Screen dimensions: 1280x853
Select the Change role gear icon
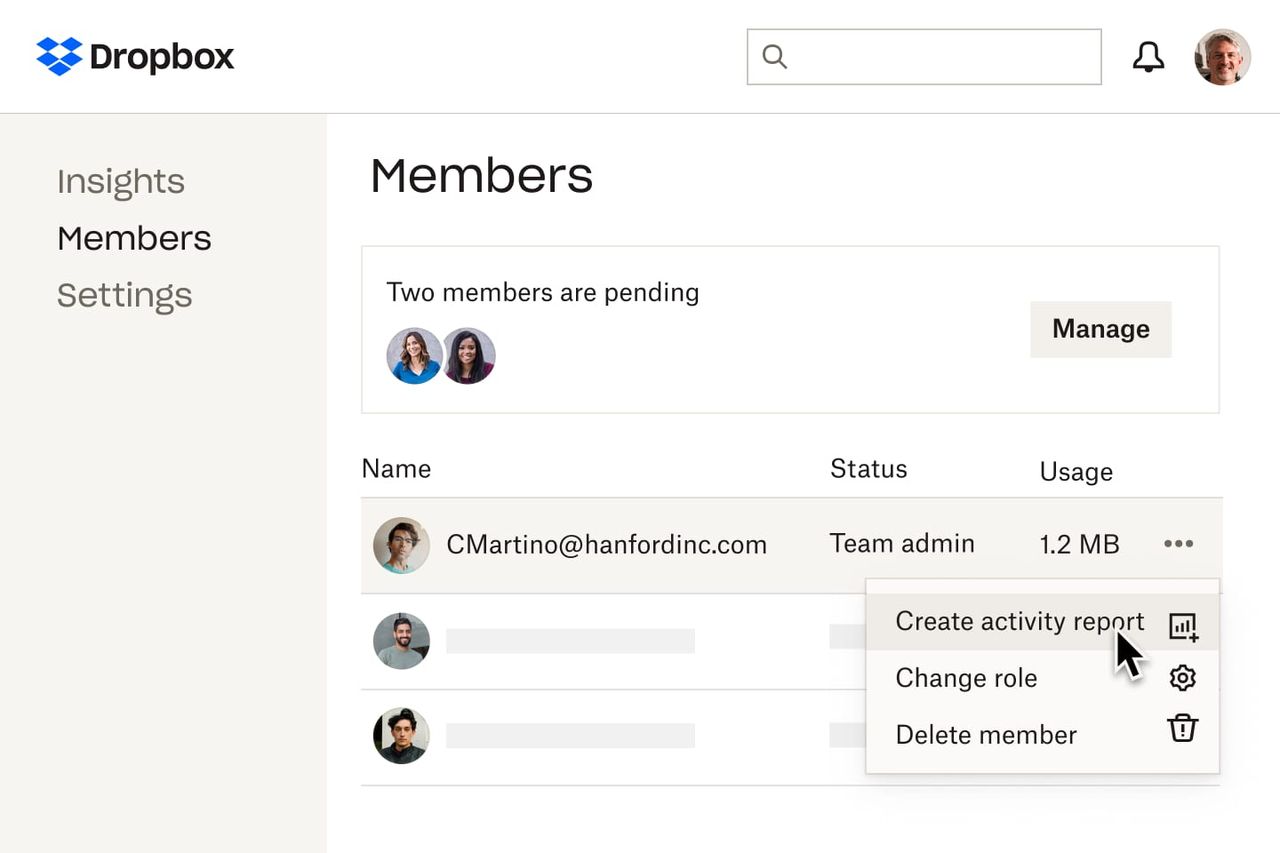pyautogui.click(x=1182, y=678)
